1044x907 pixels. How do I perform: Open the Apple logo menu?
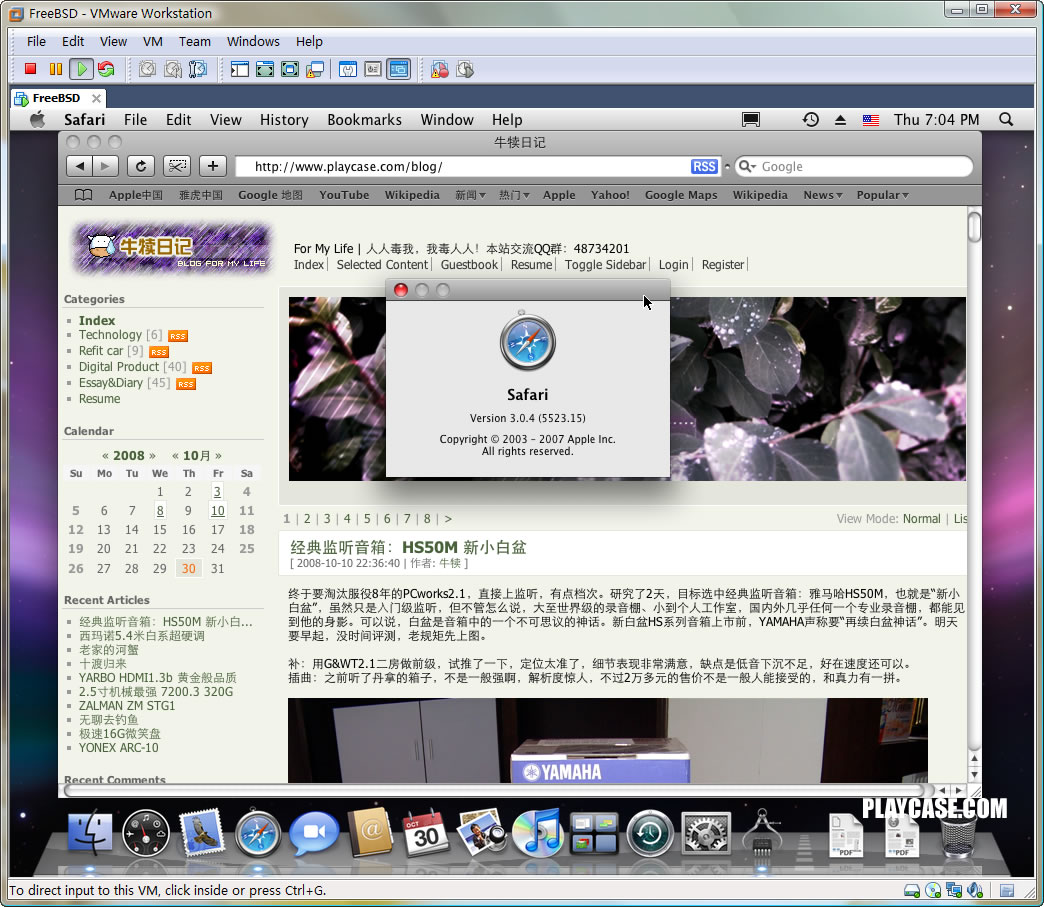click(38, 120)
